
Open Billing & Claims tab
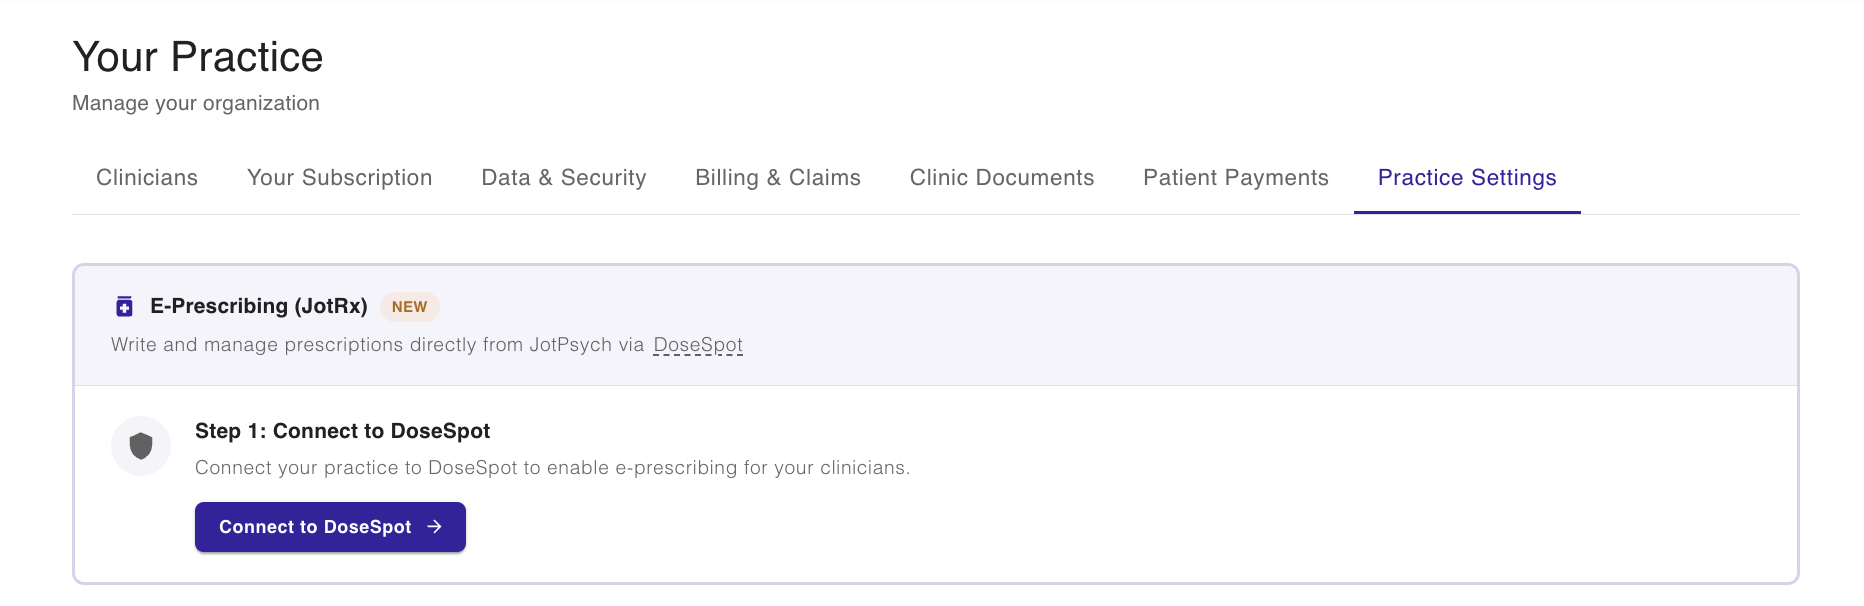[x=777, y=178]
